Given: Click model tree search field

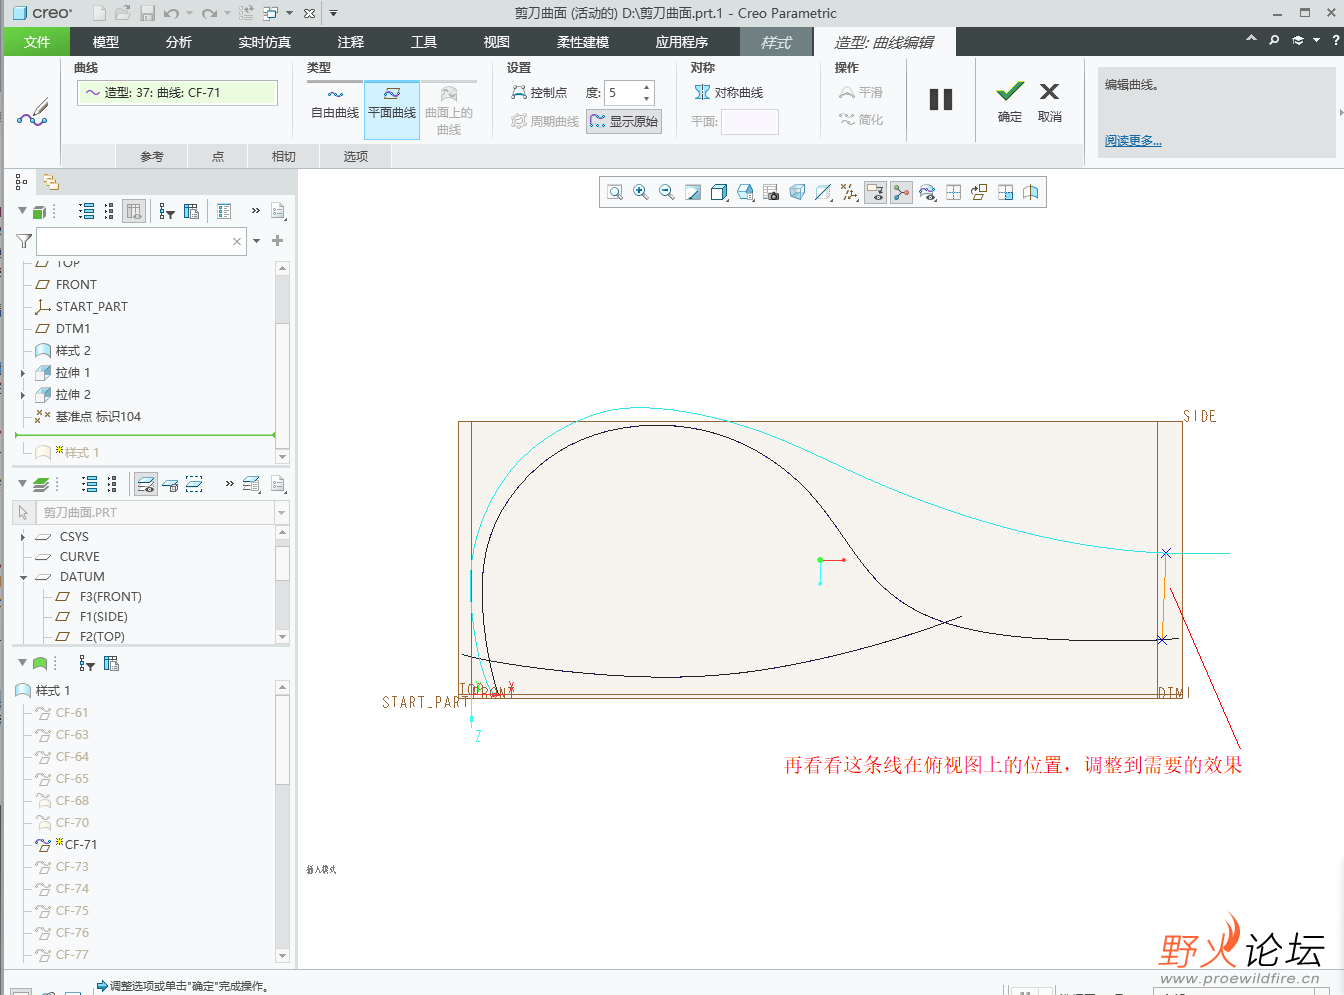Looking at the screenshot, I should tap(141, 241).
